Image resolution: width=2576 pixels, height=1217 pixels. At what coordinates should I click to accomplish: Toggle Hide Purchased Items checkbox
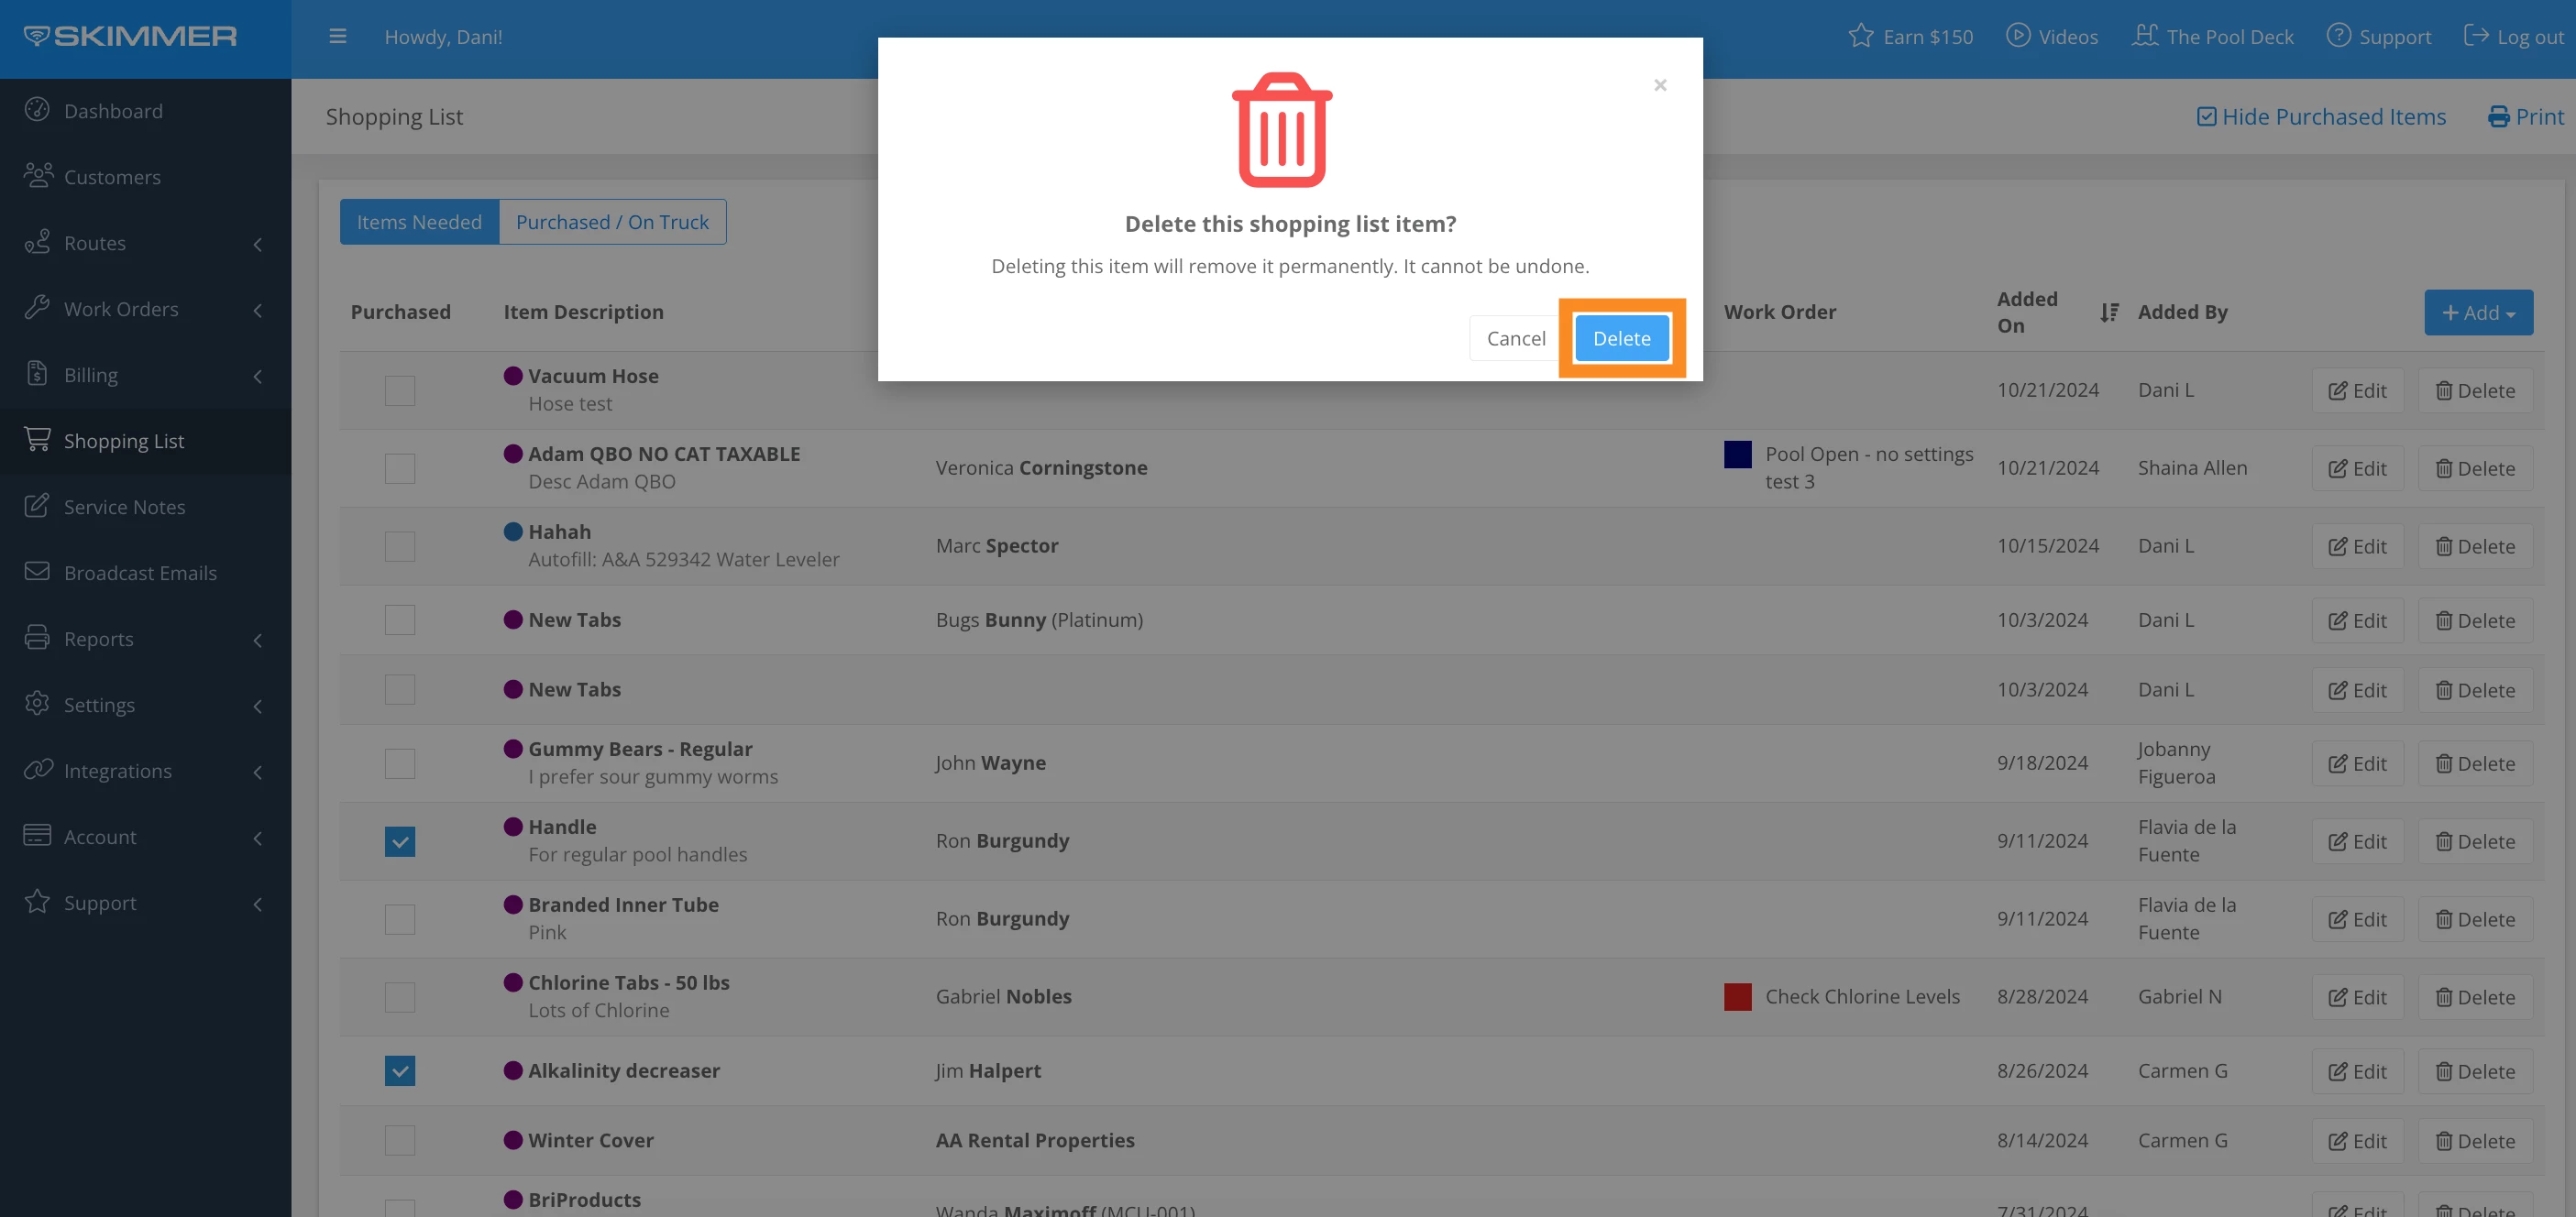[2206, 117]
